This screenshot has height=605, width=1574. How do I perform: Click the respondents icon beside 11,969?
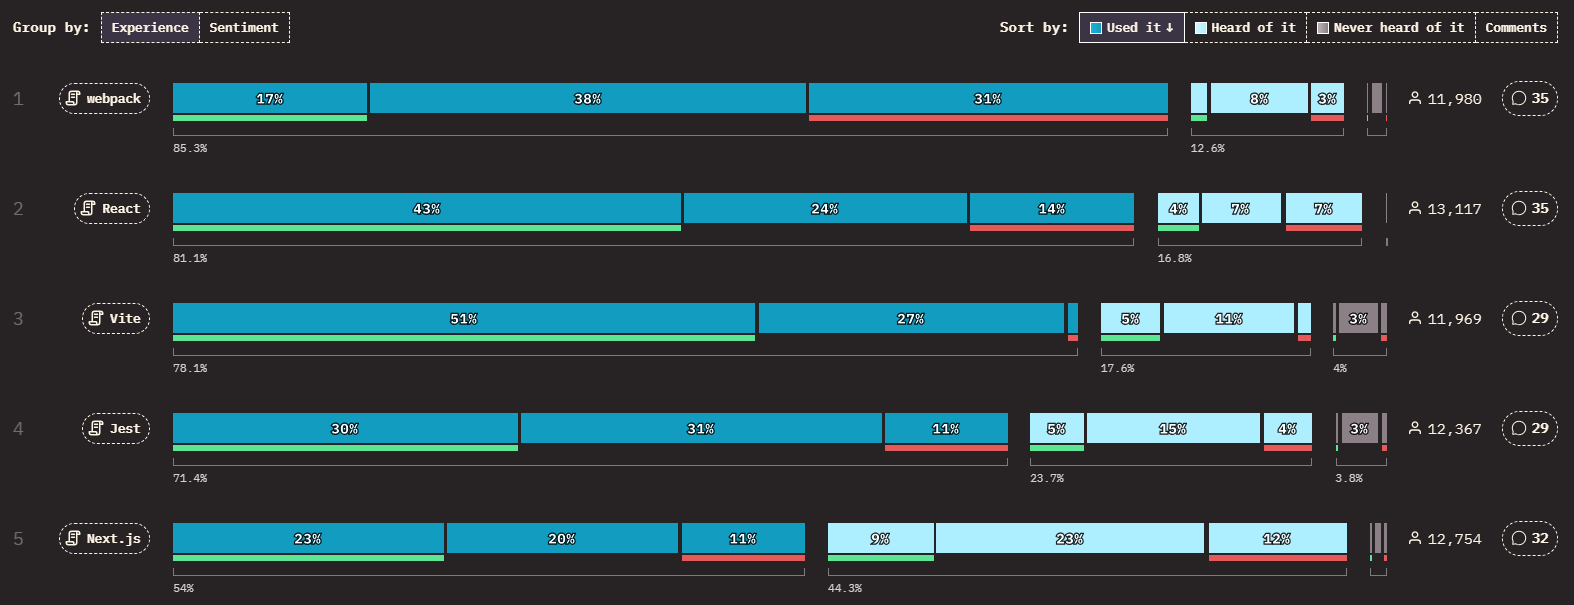pyautogui.click(x=1415, y=318)
